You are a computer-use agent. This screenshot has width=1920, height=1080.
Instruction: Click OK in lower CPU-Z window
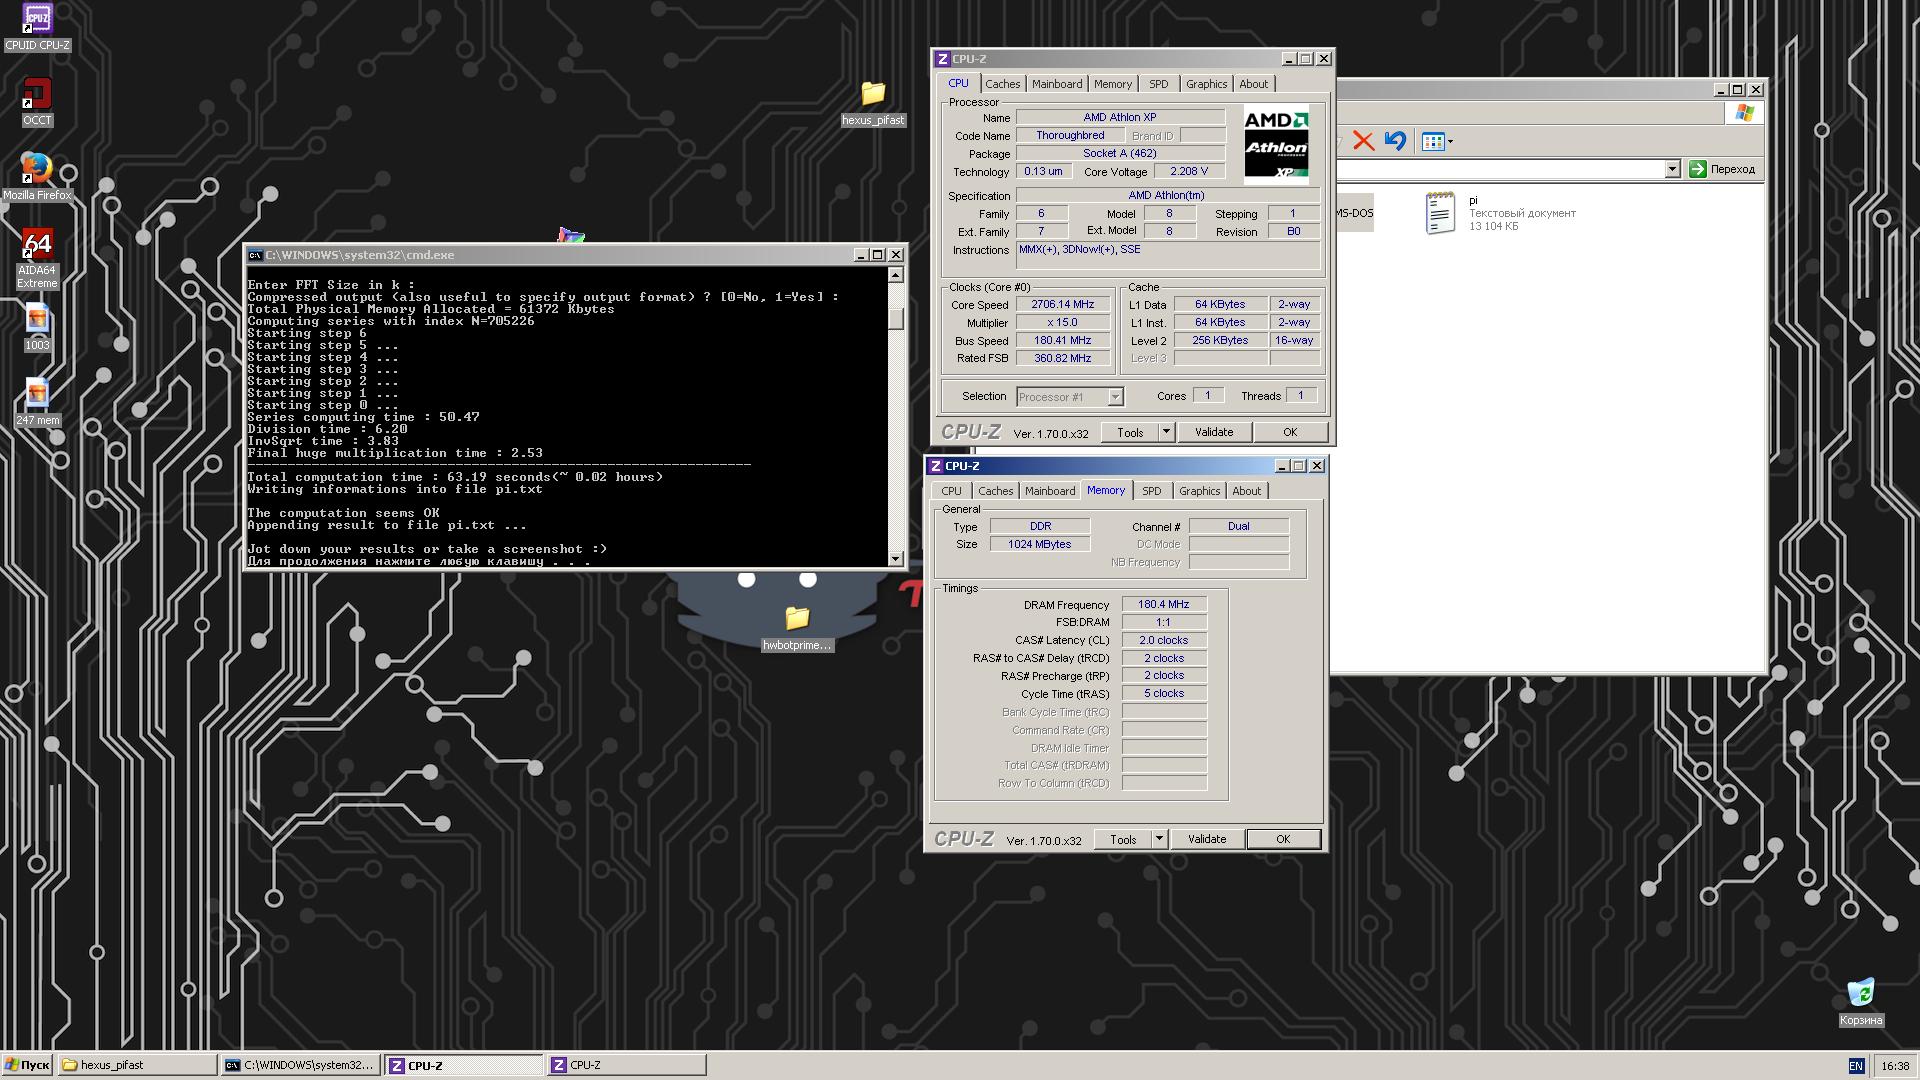pos(1283,839)
